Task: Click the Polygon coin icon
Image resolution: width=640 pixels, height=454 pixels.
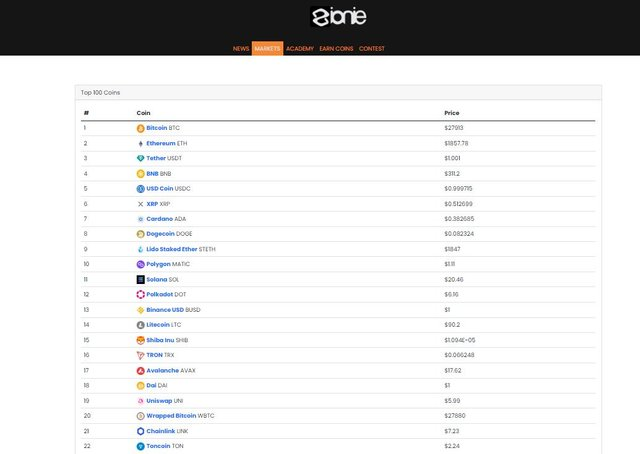Action: coord(140,264)
